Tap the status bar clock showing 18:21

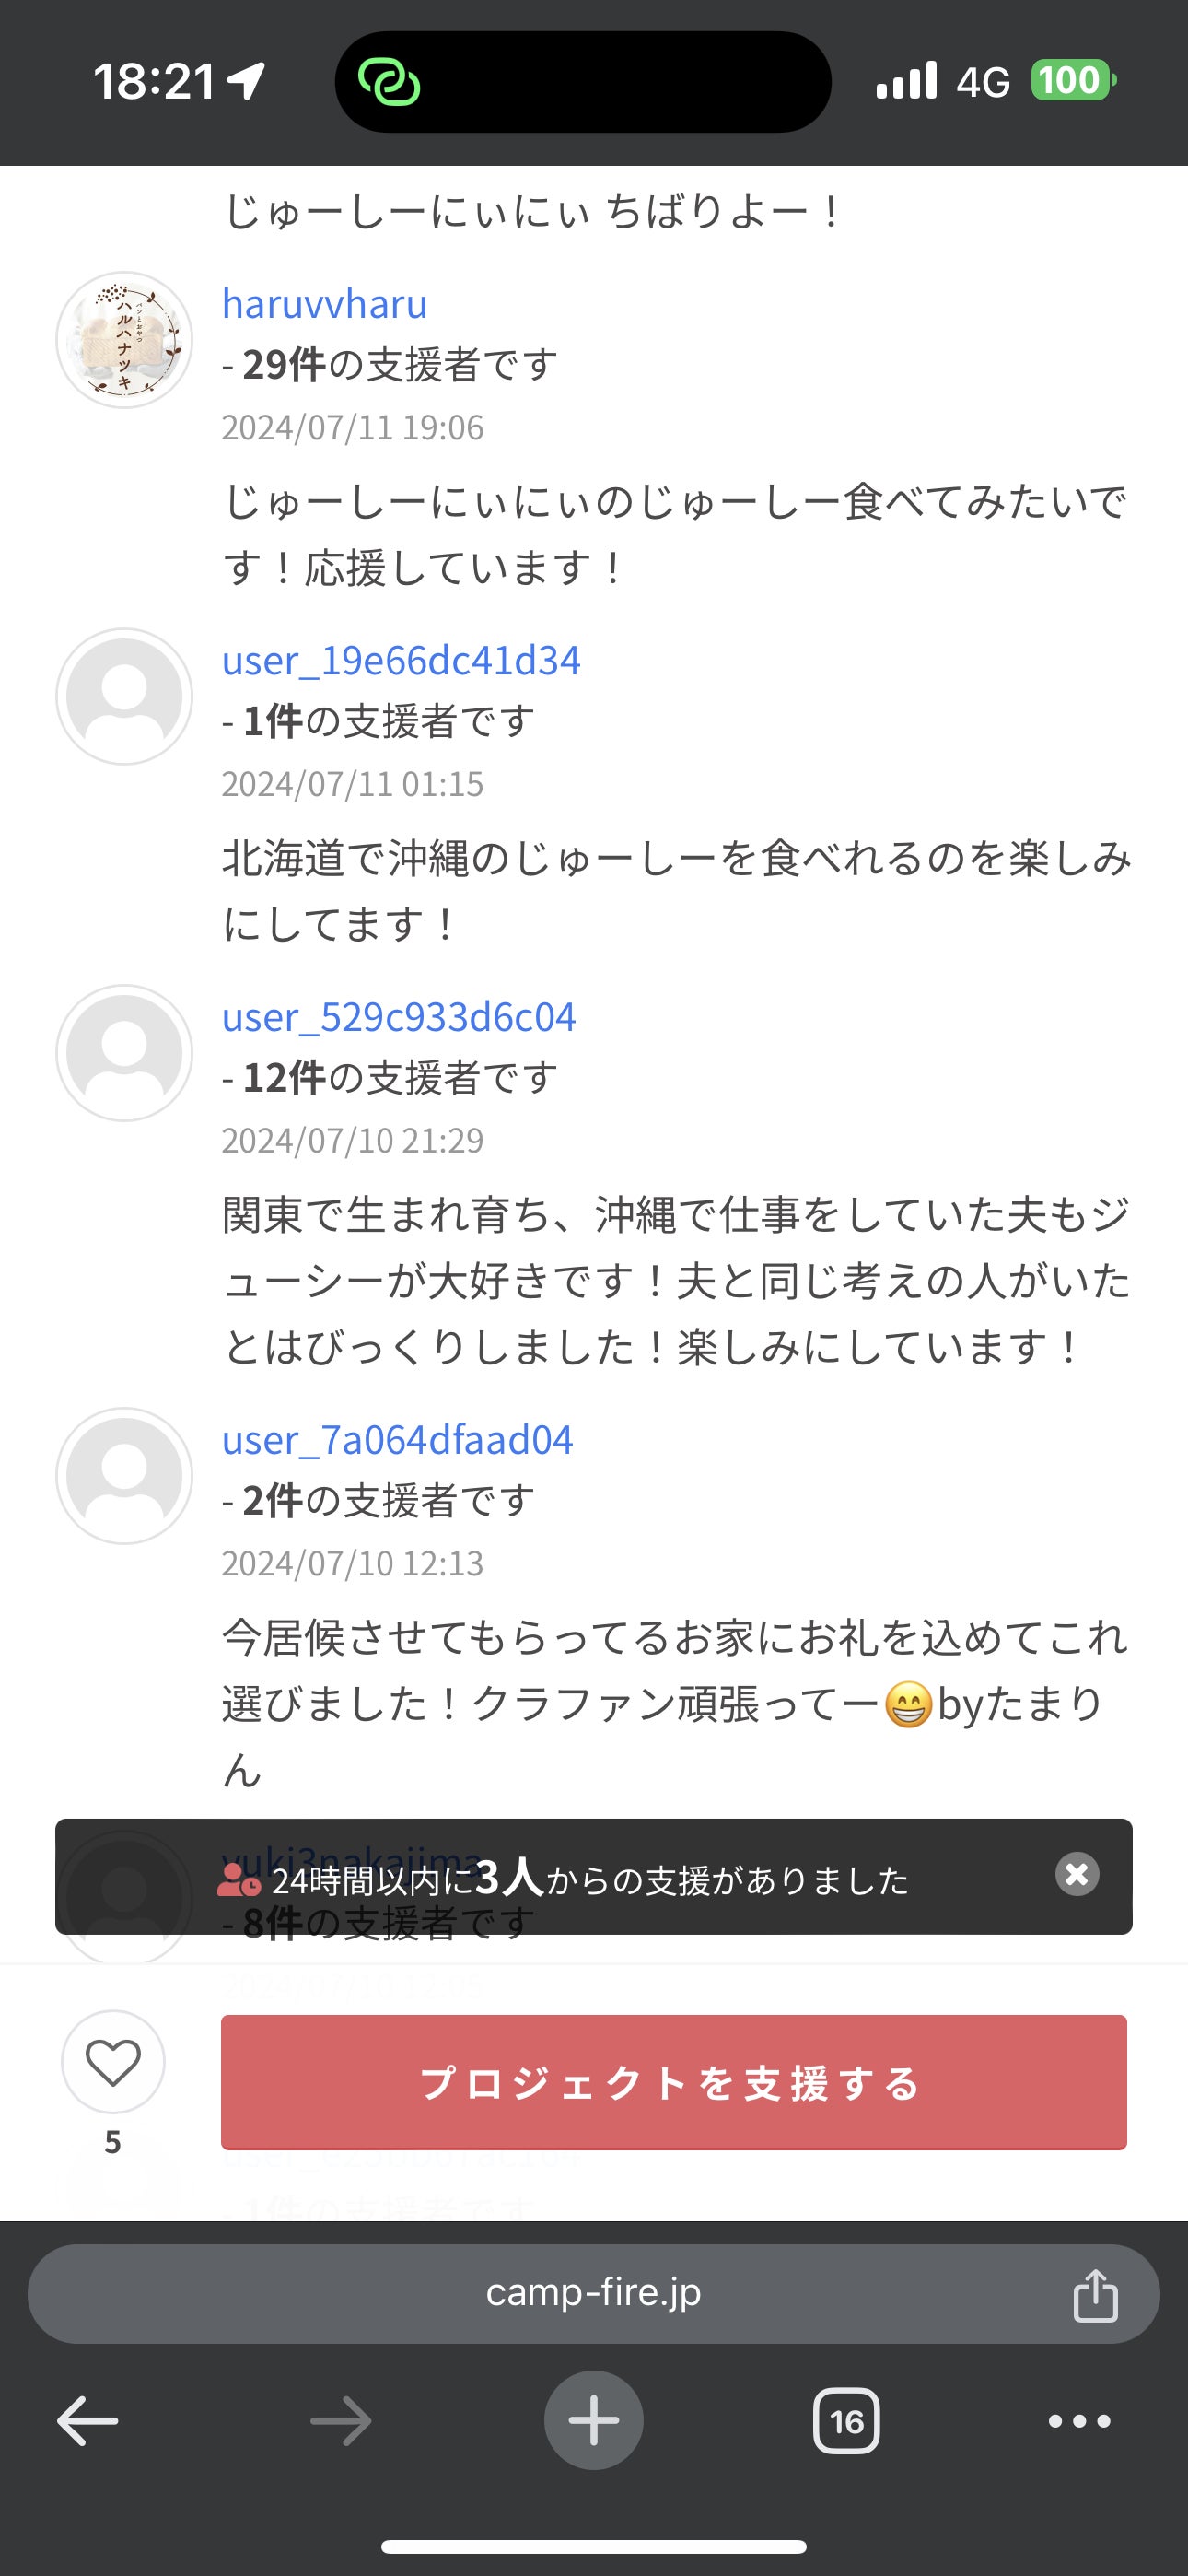(155, 82)
